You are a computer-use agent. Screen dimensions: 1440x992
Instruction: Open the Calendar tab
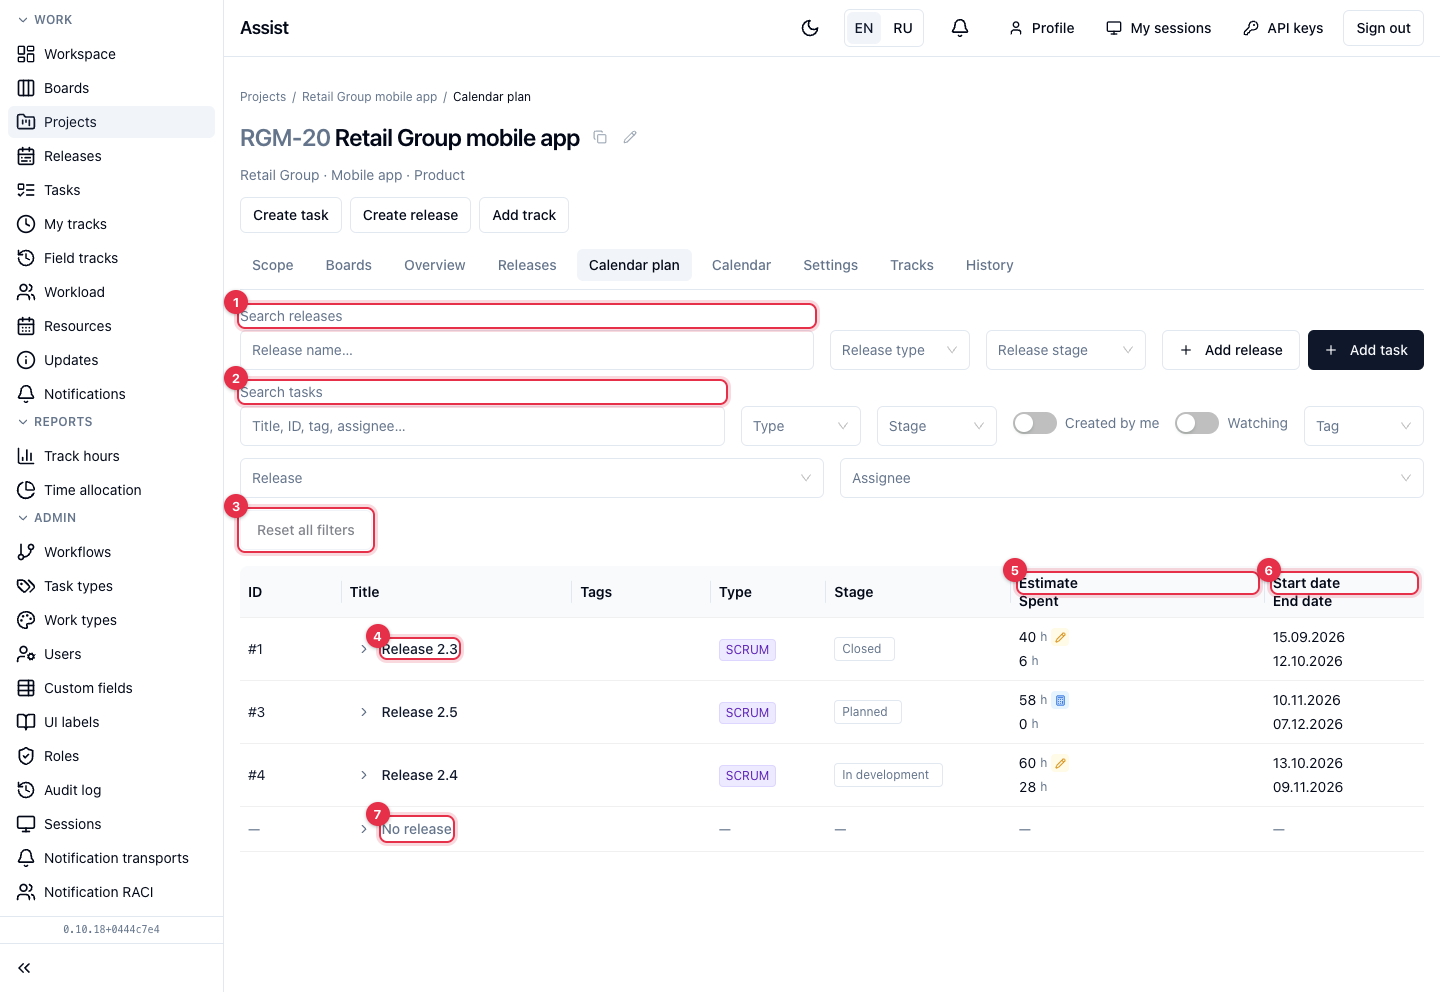pos(741,265)
